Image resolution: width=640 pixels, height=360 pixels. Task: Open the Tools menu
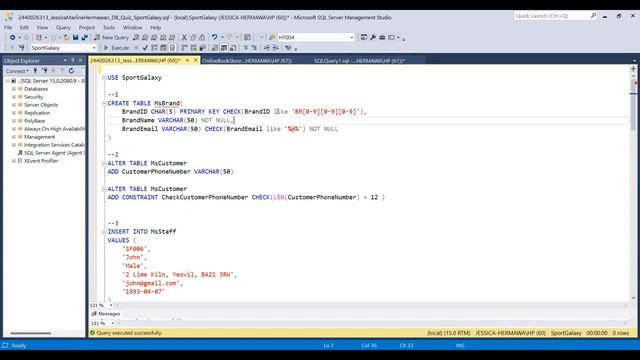click(x=109, y=27)
